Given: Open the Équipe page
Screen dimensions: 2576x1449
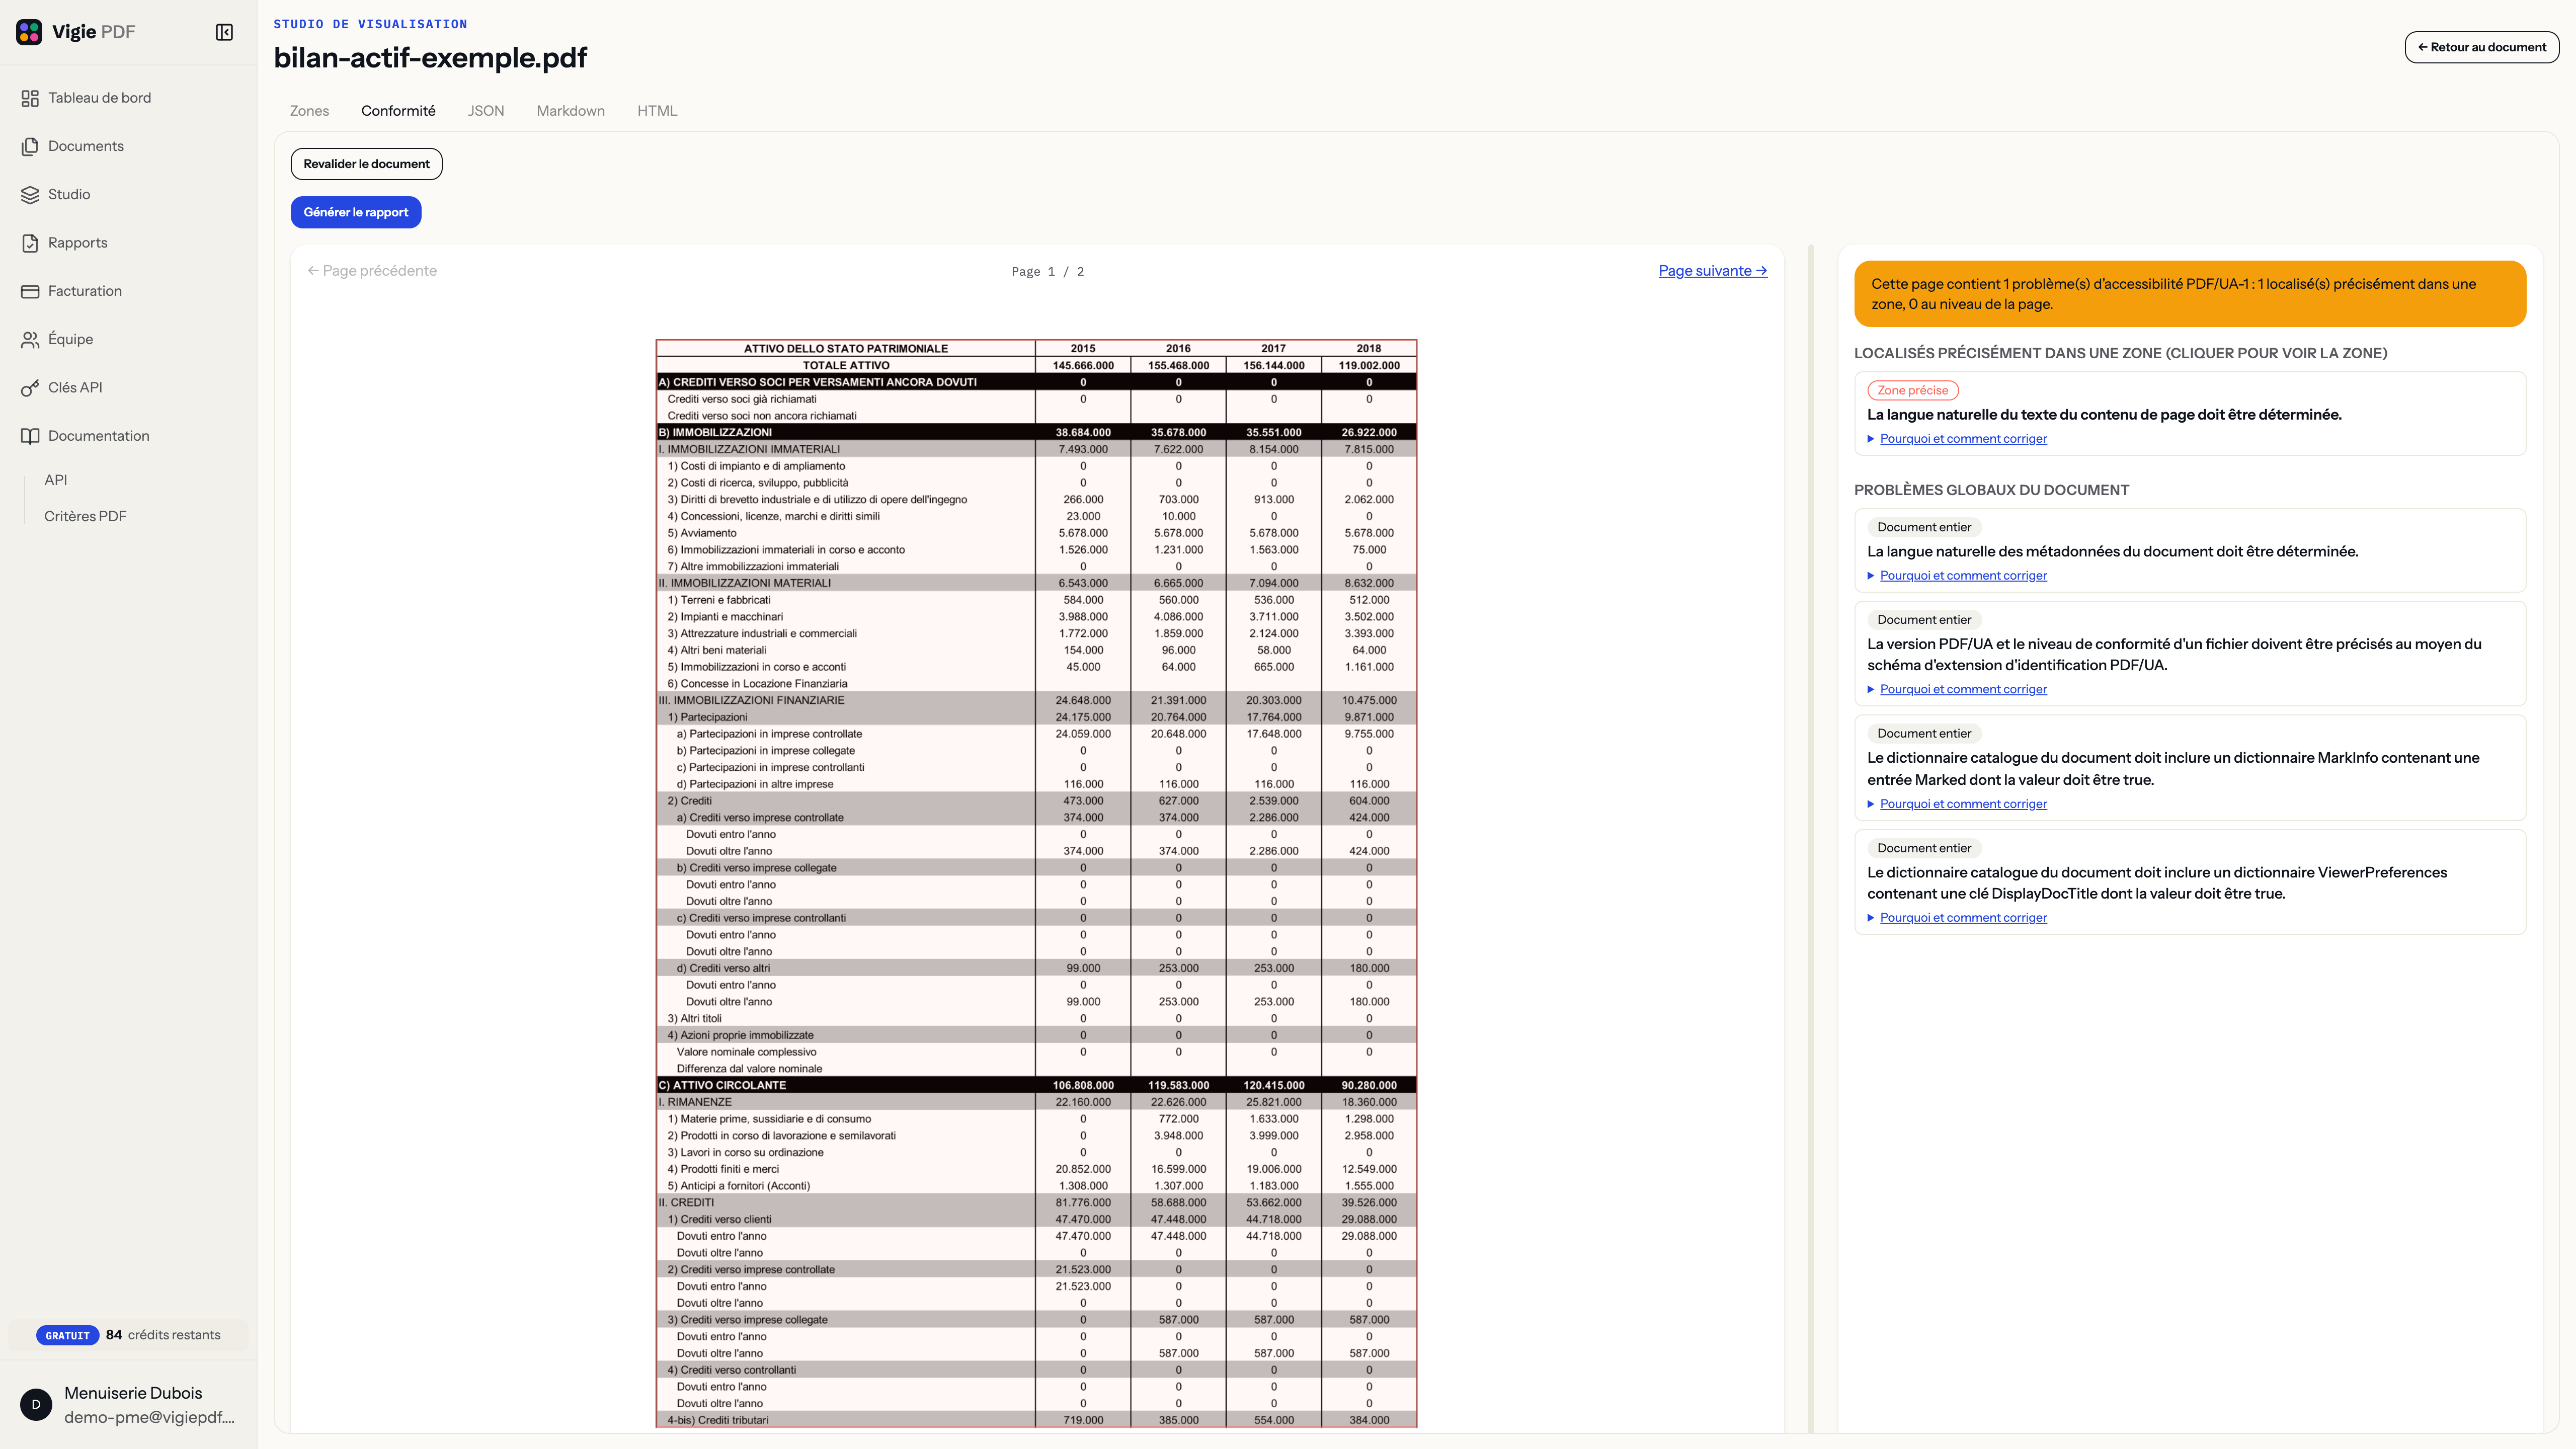Looking at the screenshot, I should (x=128, y=339).
